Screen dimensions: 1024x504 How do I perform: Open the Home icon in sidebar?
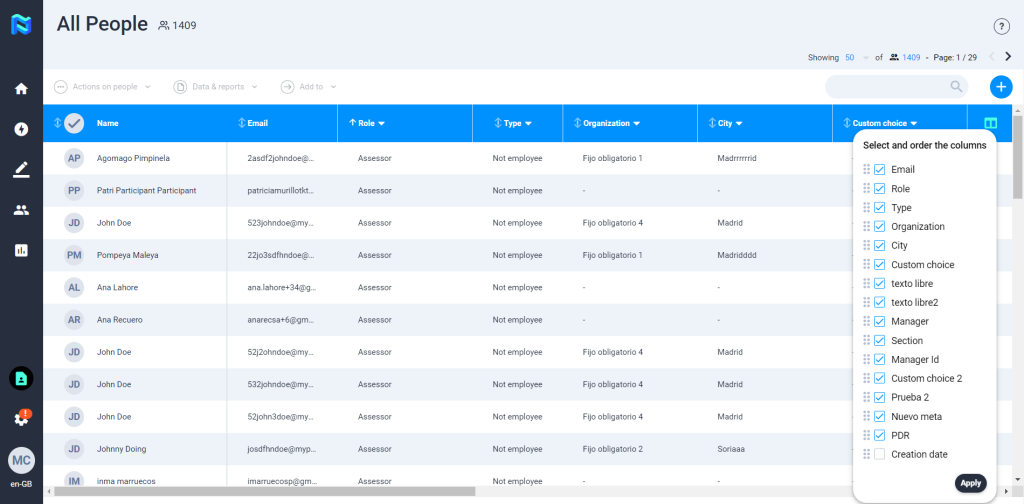point(21,89)
